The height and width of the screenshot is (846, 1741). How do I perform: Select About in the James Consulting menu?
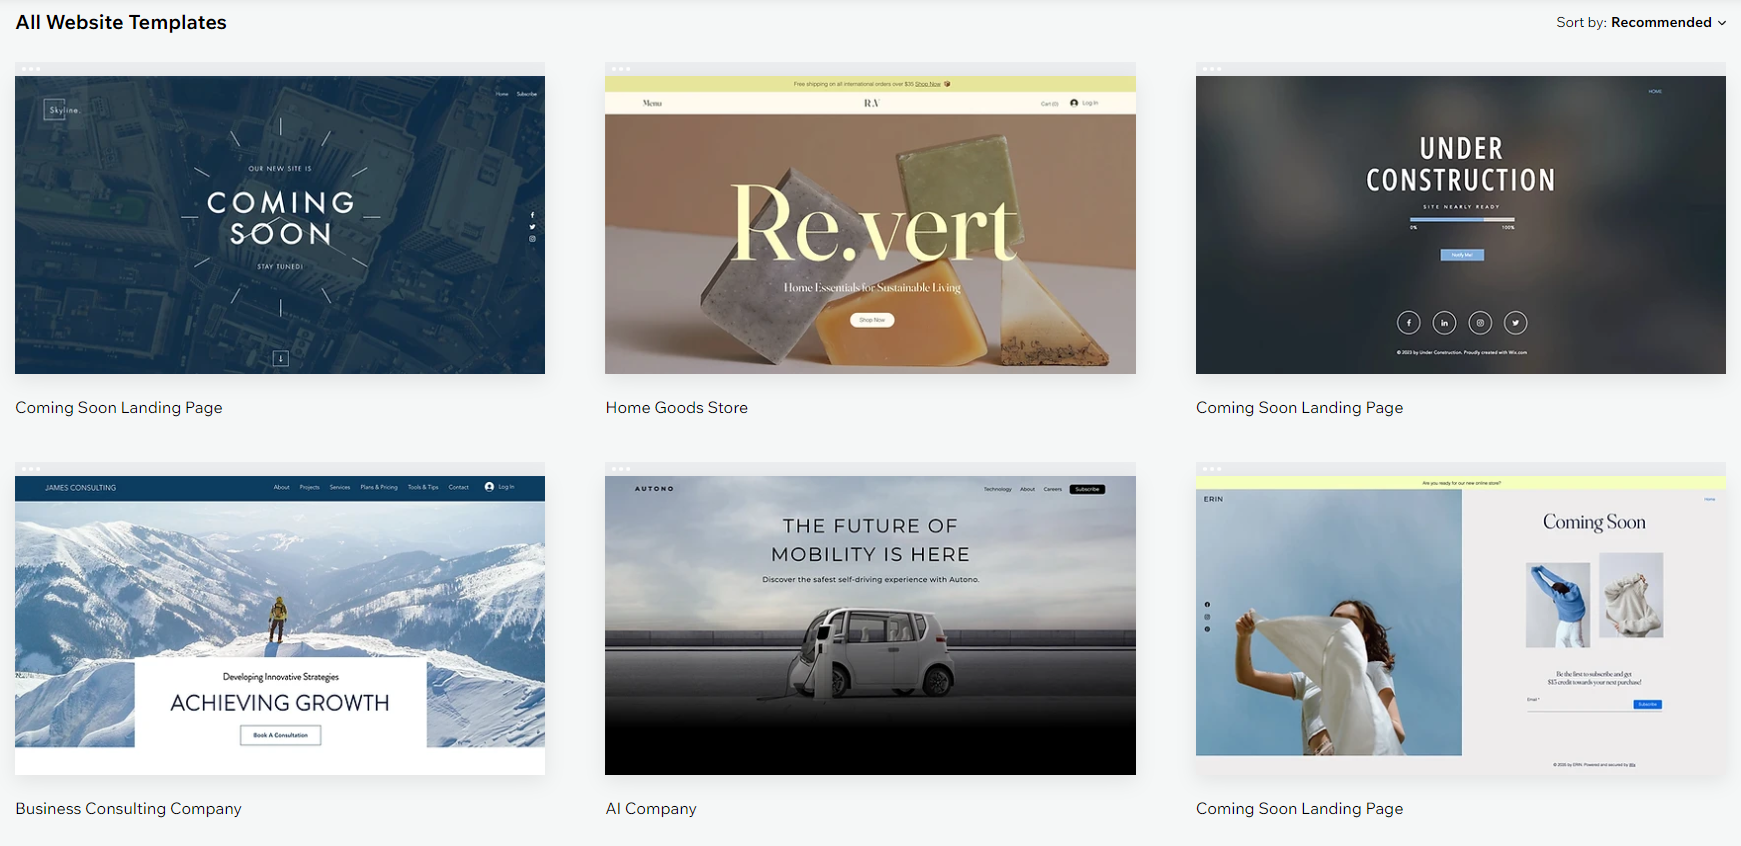[x=282, y=487]
